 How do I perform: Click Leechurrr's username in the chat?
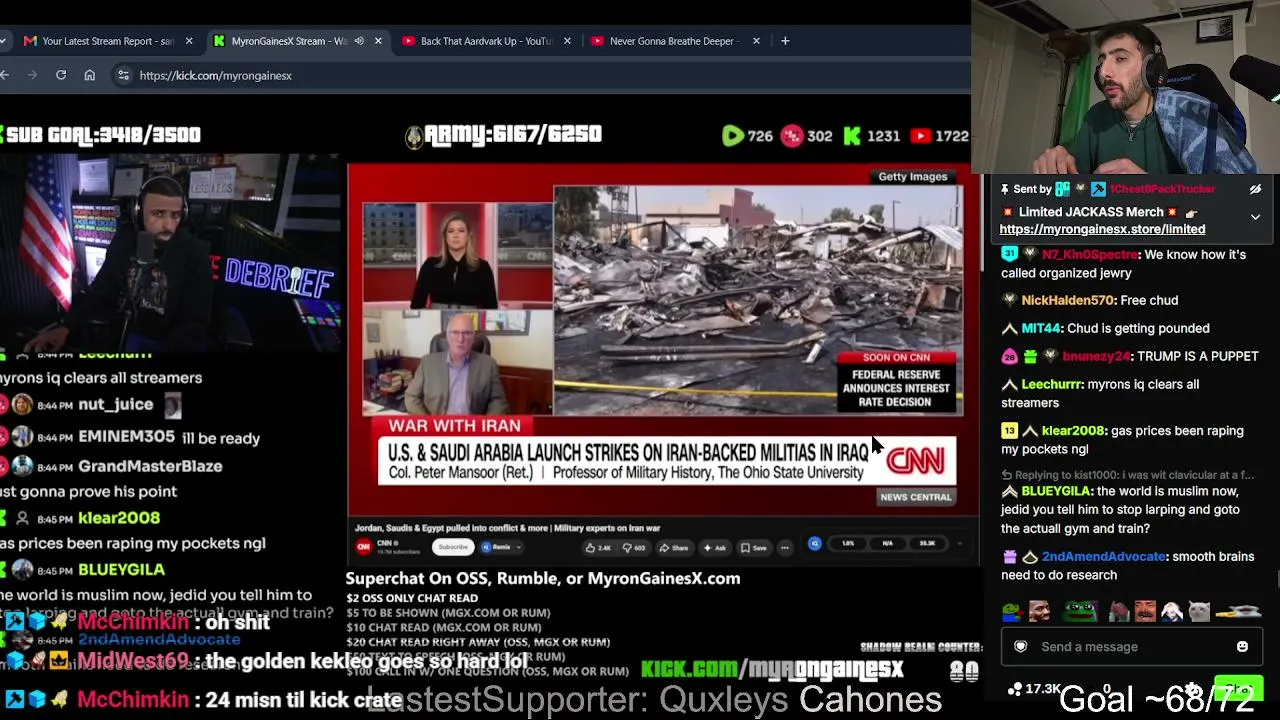pyautogui.click(x=1052, y=384)
